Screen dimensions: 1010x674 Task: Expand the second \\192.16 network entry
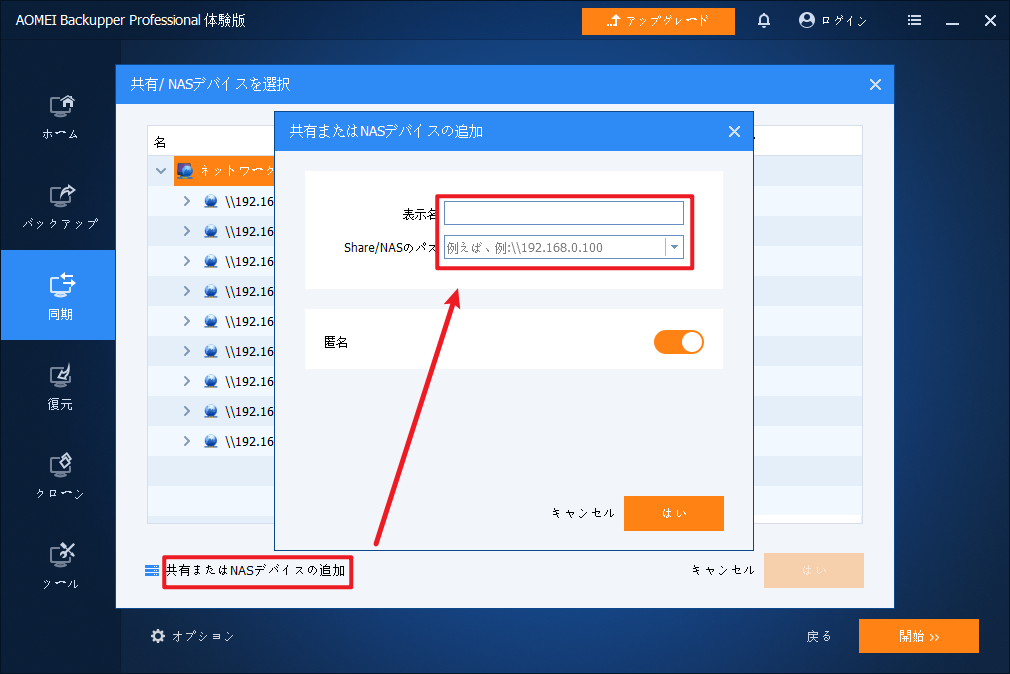[x=187, y=231]
